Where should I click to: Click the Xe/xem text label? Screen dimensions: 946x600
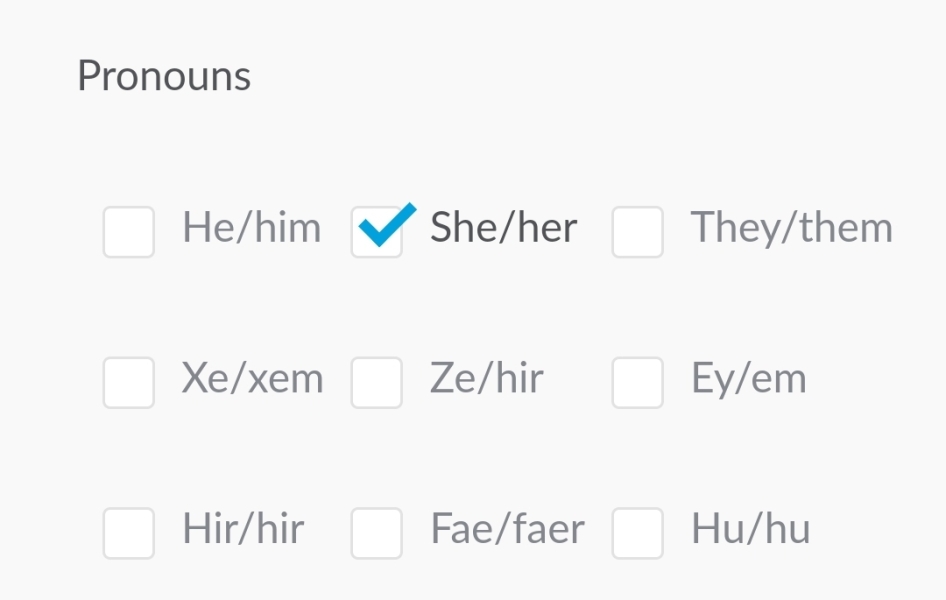coord(253,380)
